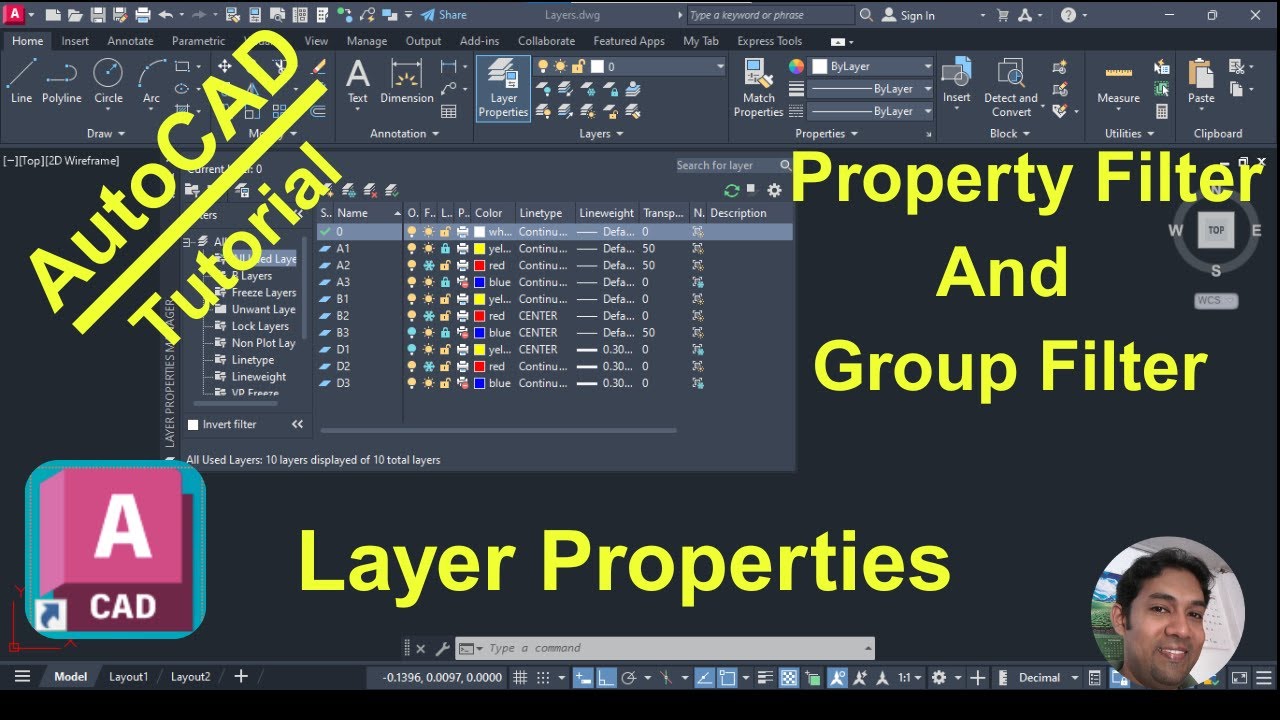Open the ByLayer color dropdown
The image size is (1280, 720).
(x=871, y=66)
